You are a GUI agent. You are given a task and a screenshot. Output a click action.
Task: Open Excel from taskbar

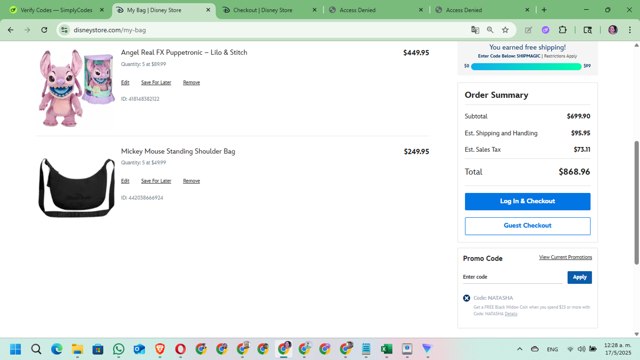pyautogui.click(x=387, y=349)
